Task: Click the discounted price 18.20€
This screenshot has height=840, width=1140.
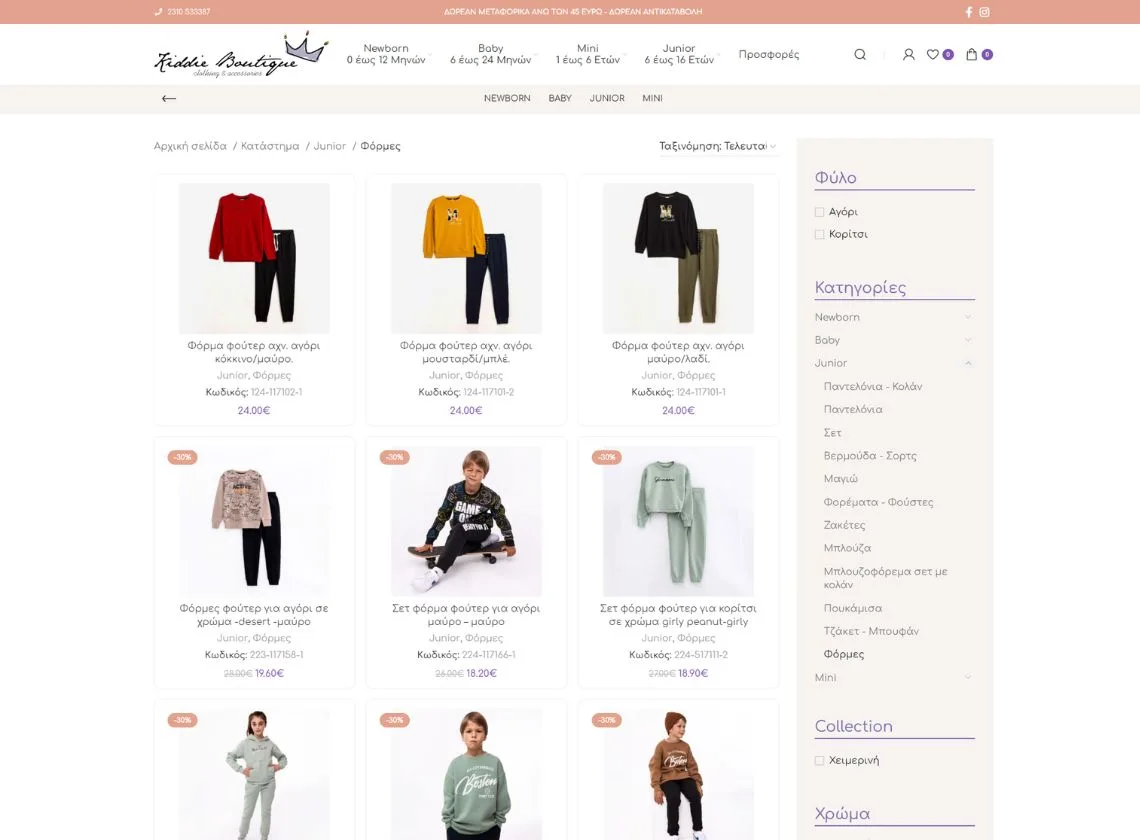Action: point(481,673)
